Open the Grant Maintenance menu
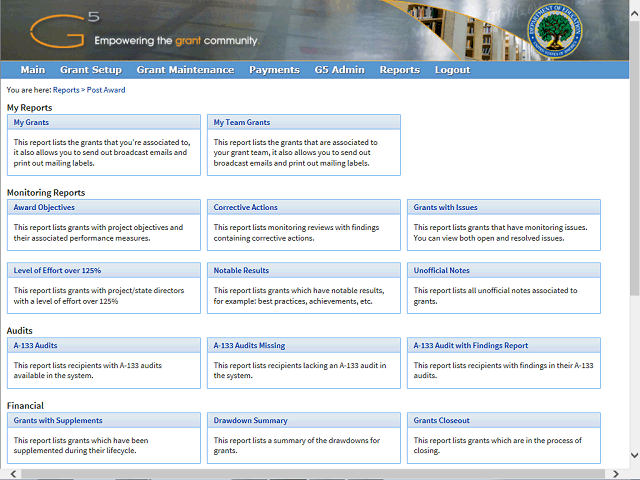This screenshot has width=640, height=480. point(185,70)
